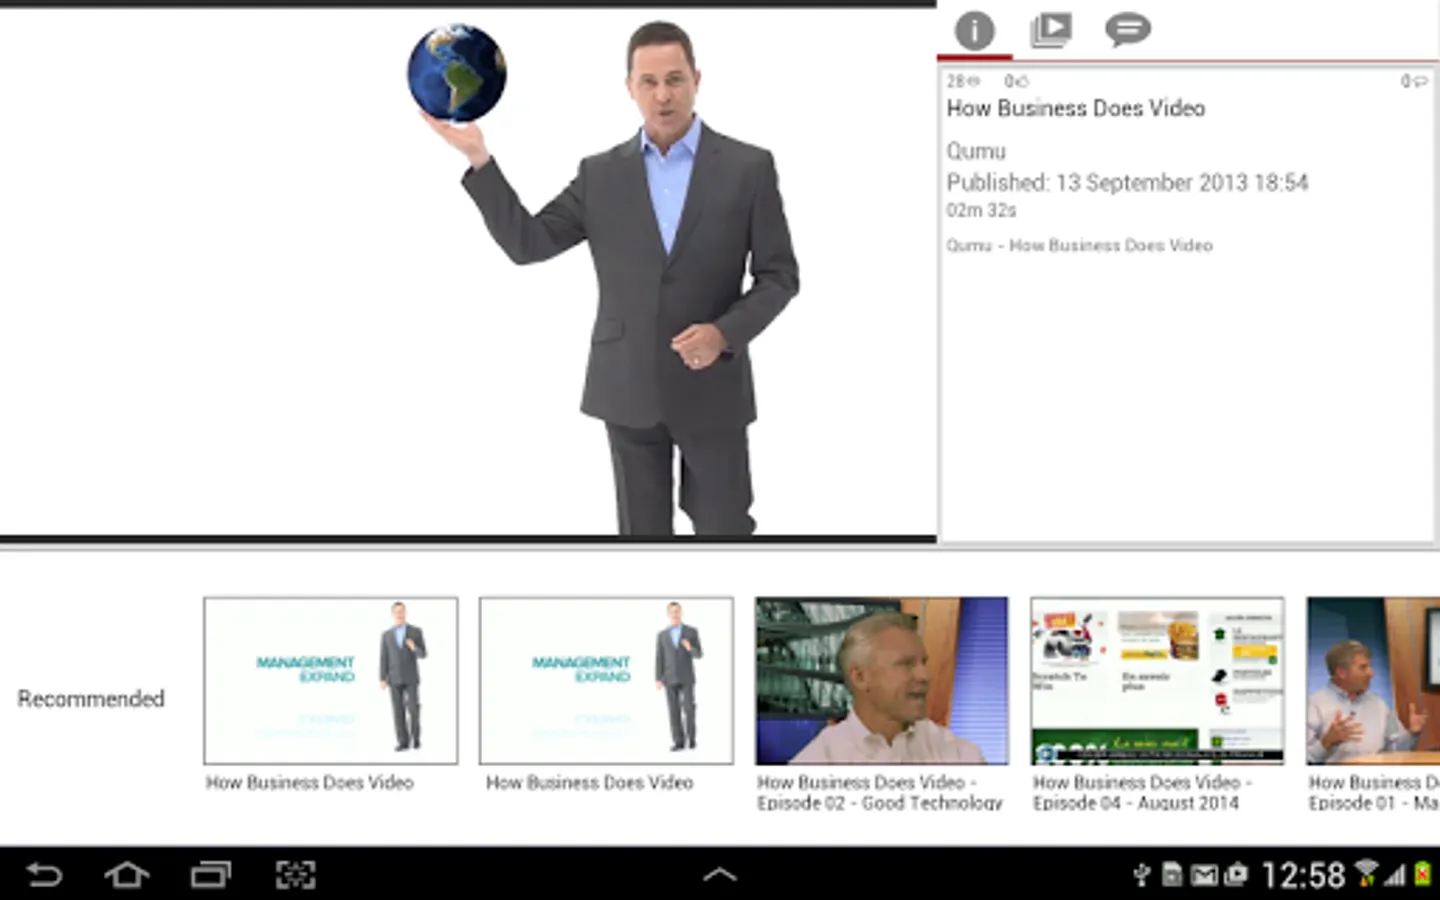The image size is (1440, 900).
Task: Open the Episode 04 - August 2014 thumbnail
Action: (1158, 681)
